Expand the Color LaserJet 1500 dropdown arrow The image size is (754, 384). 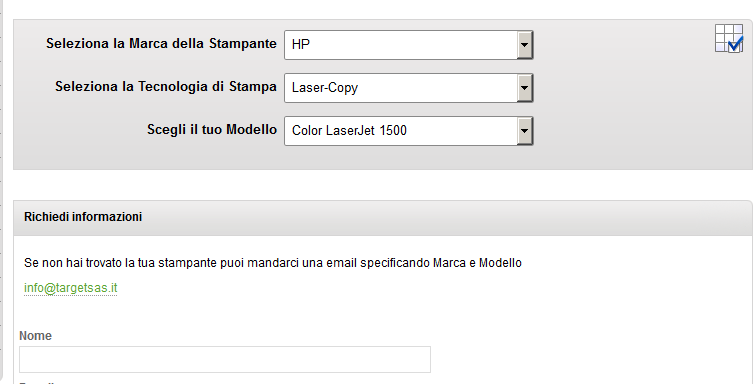[525, 131]
